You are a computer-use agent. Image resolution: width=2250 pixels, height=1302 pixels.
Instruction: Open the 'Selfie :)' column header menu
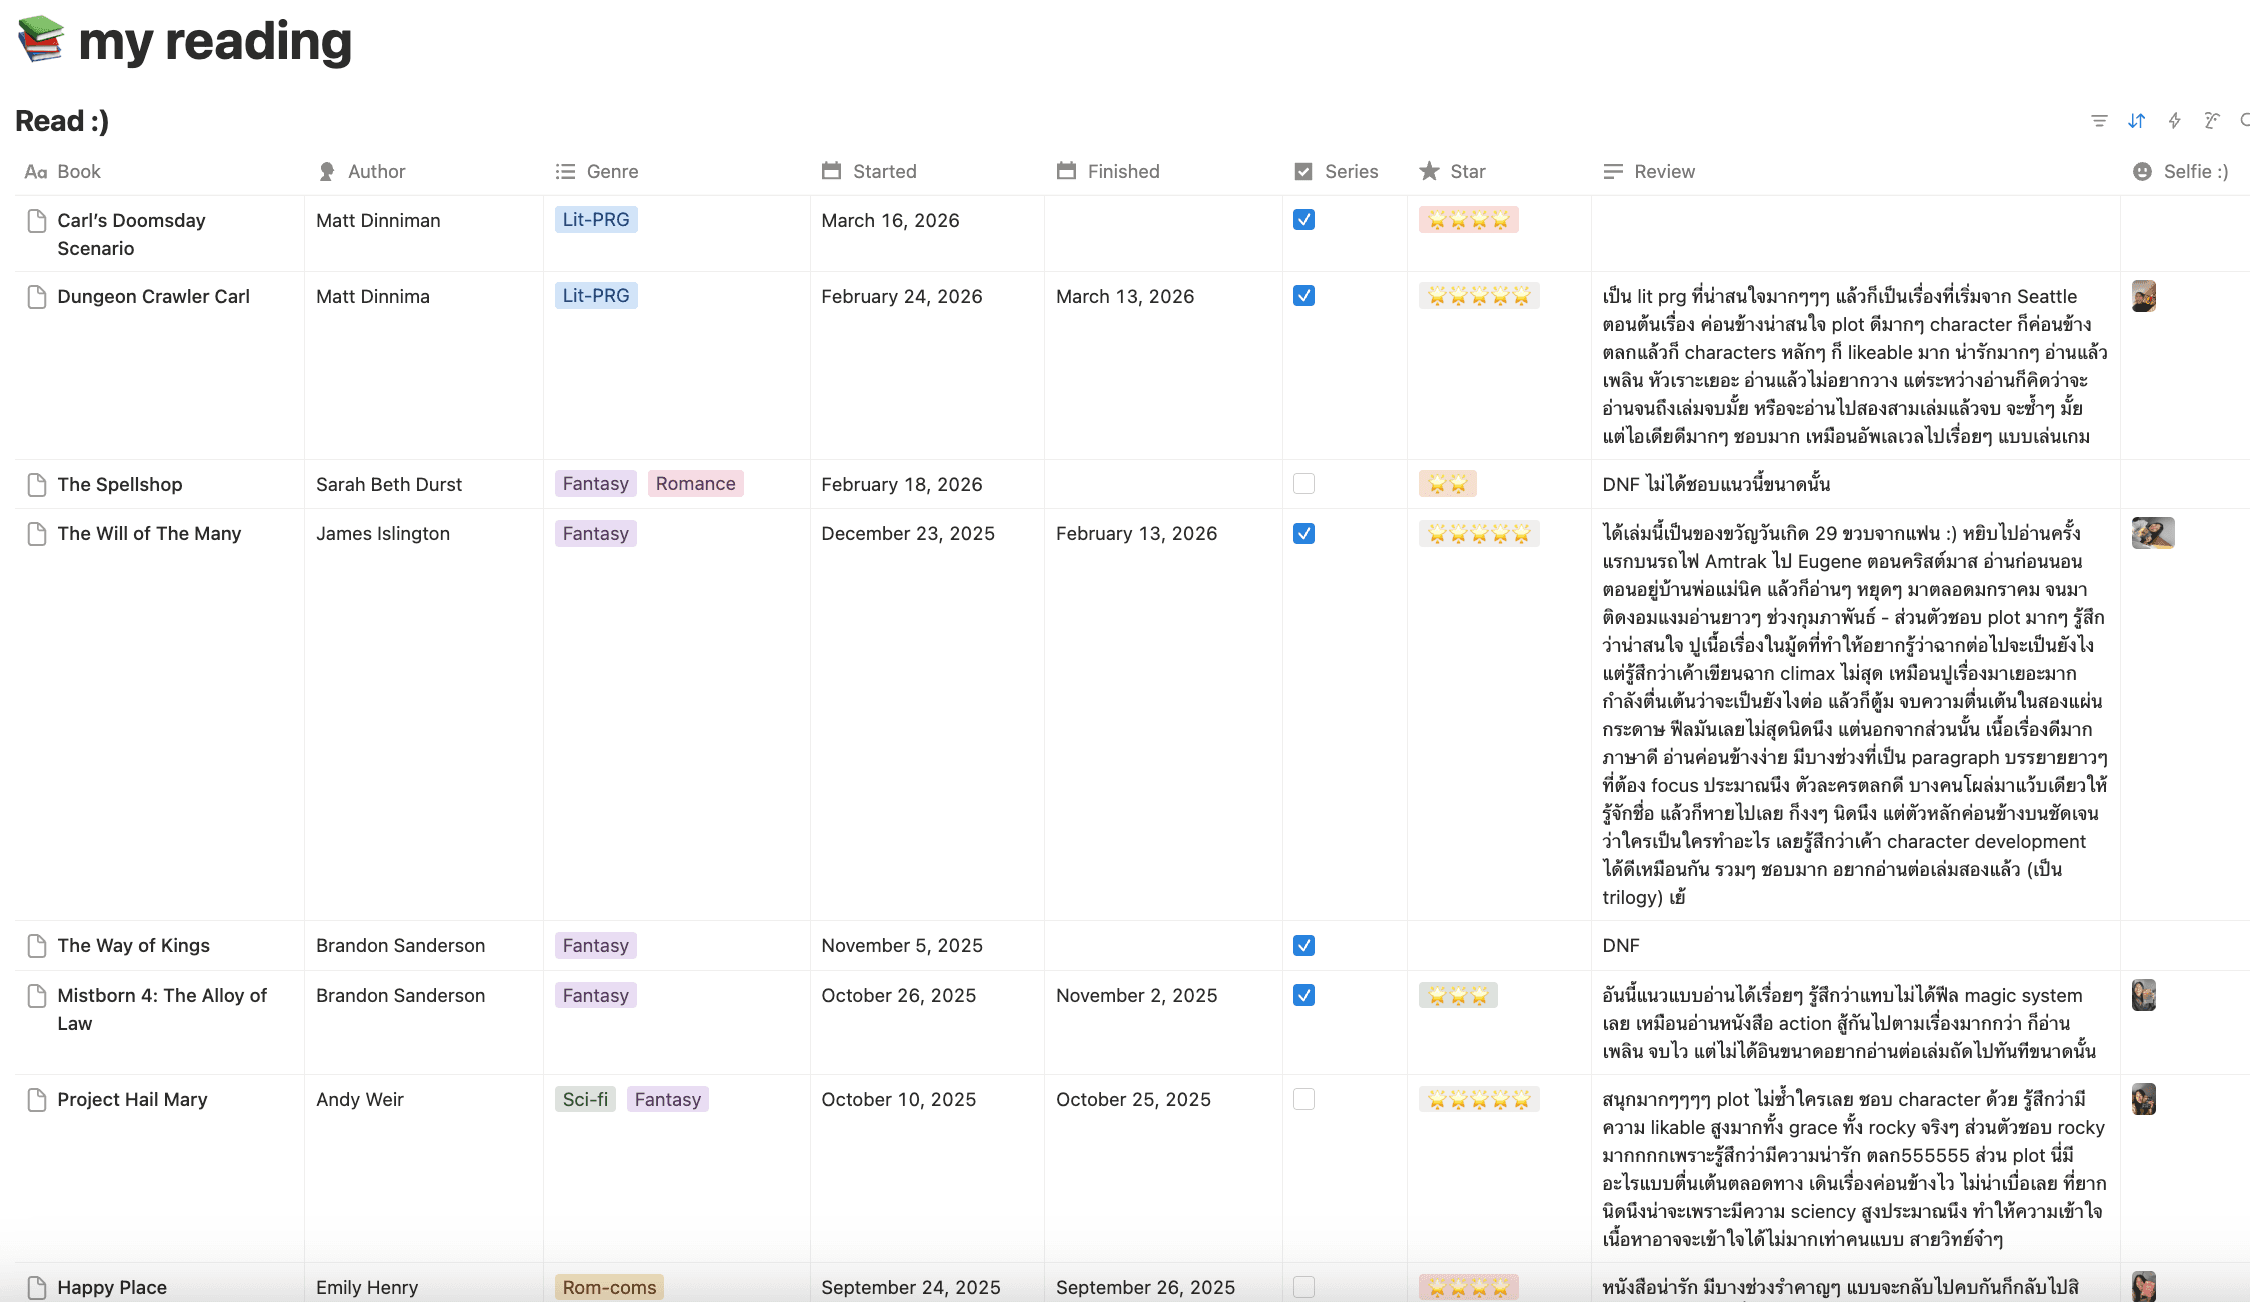tap(2192, 171)
